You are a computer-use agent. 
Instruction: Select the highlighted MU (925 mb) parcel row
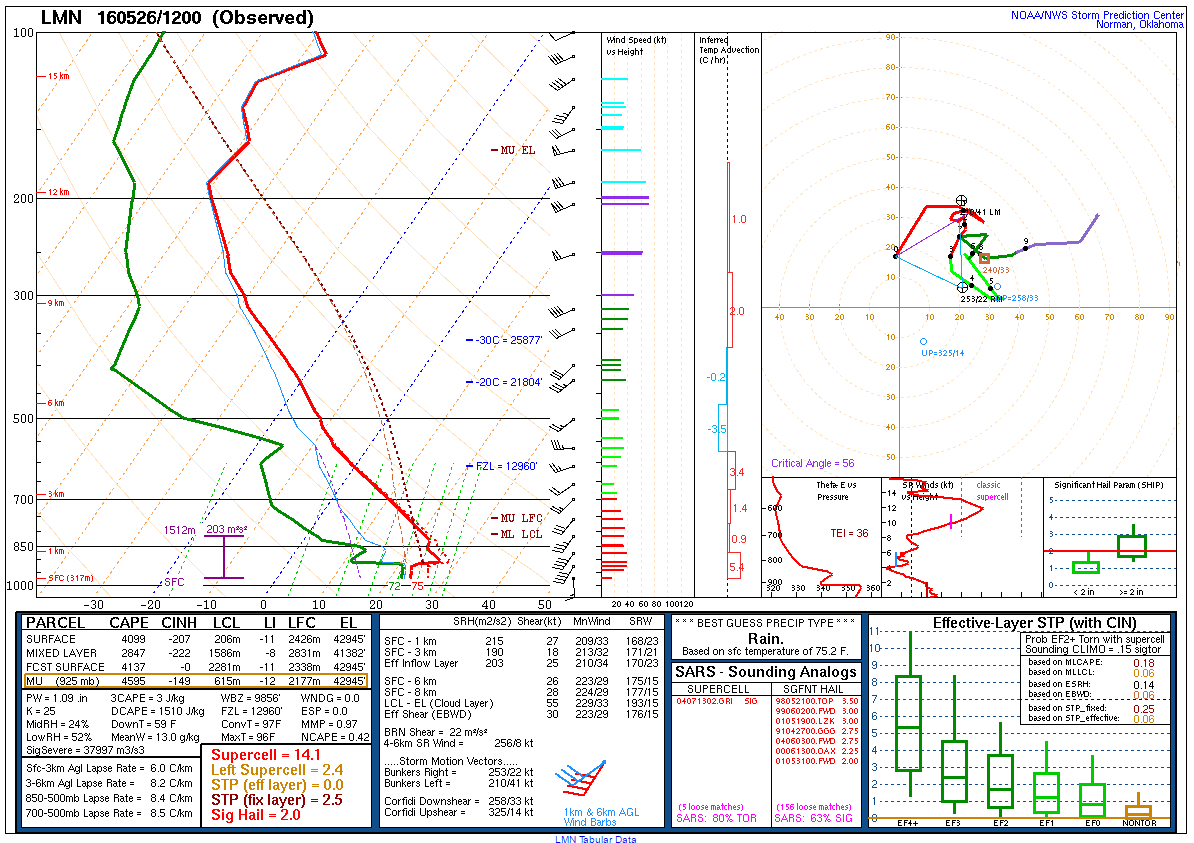[196, 681]
